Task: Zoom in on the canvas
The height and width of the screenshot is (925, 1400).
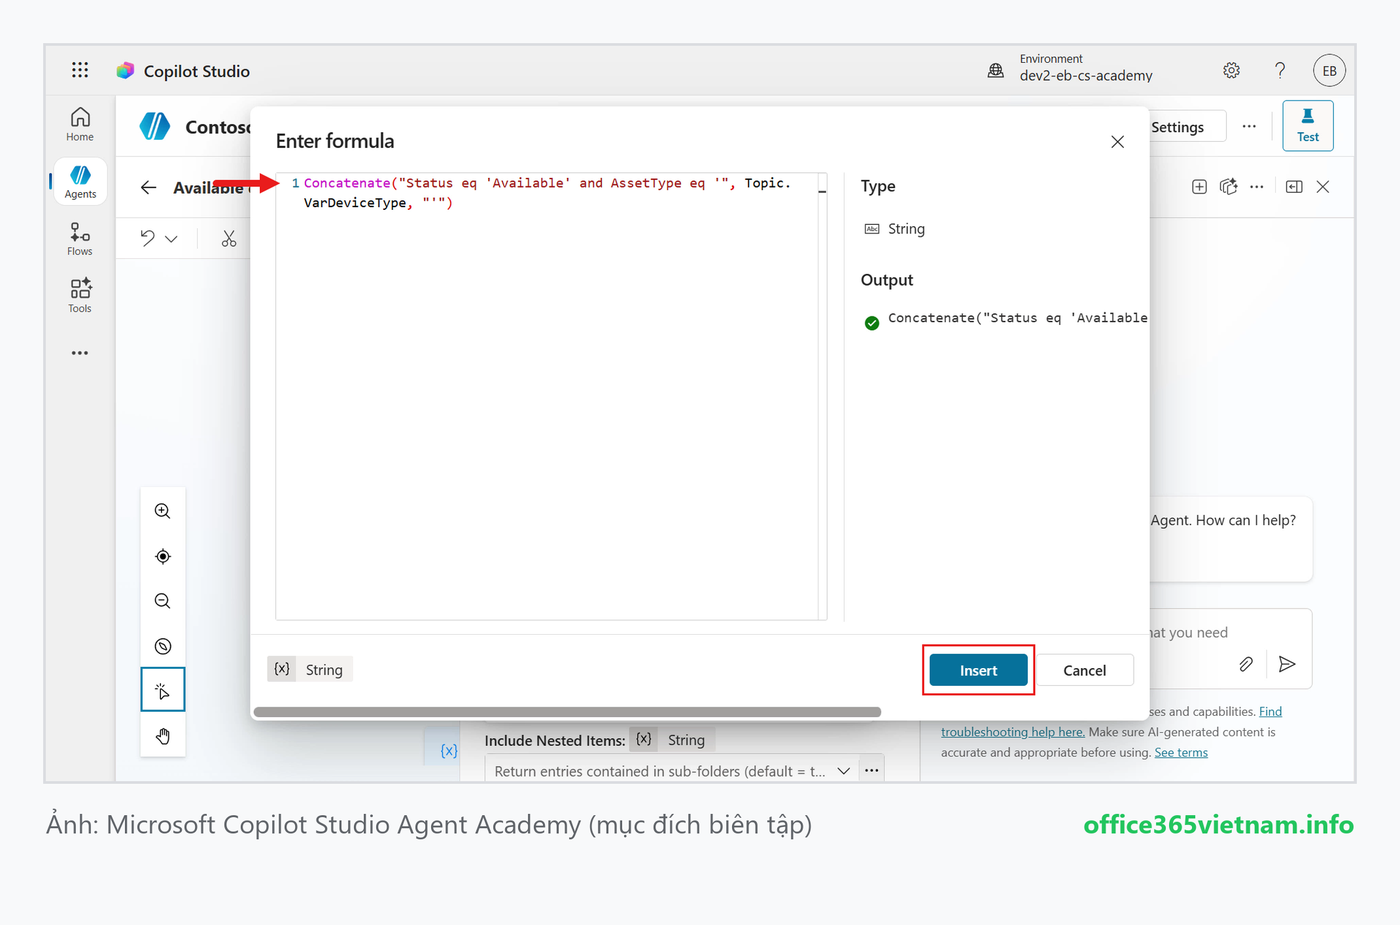Action: pos(163,511)
